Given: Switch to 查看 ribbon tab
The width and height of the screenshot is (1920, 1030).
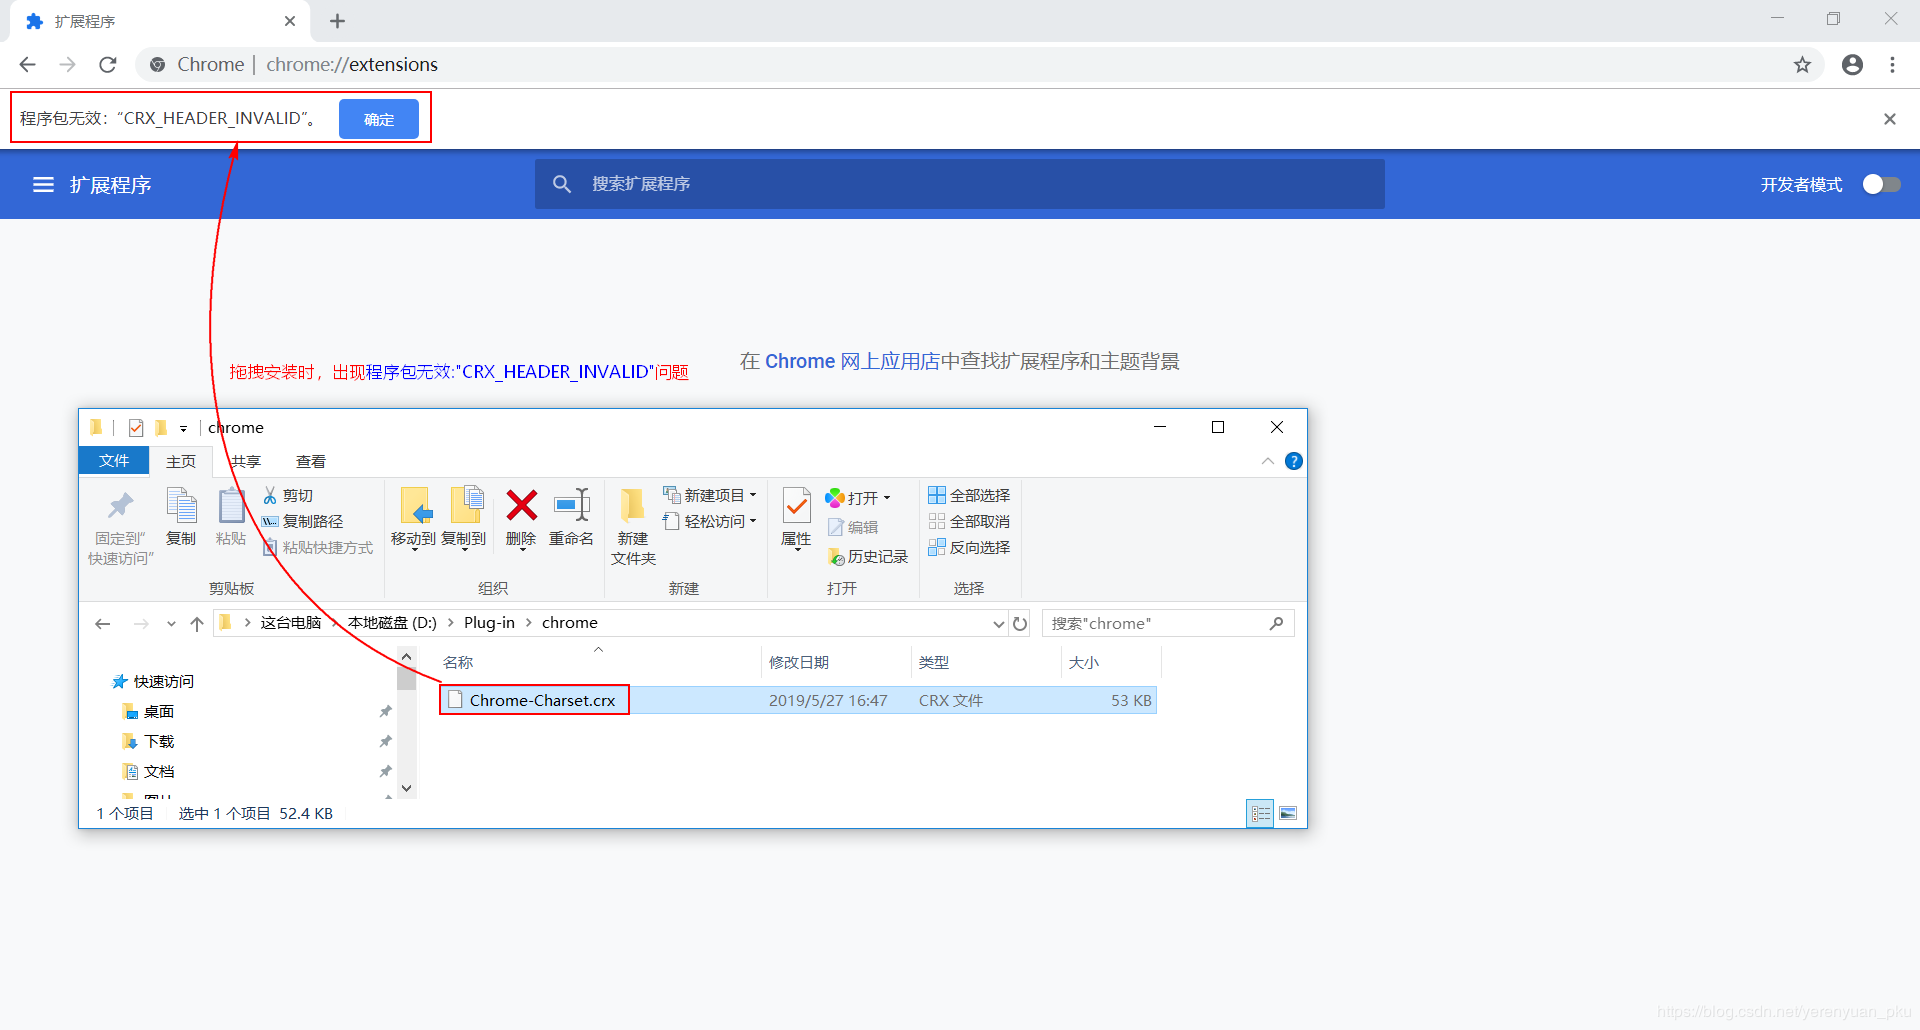Looking at the screenshot, I should (x=311, y=461).
